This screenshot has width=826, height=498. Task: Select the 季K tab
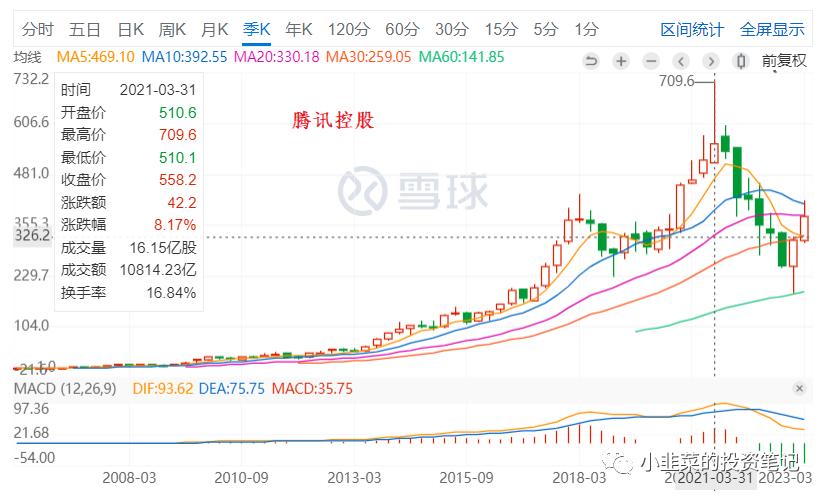coord(257,29)
